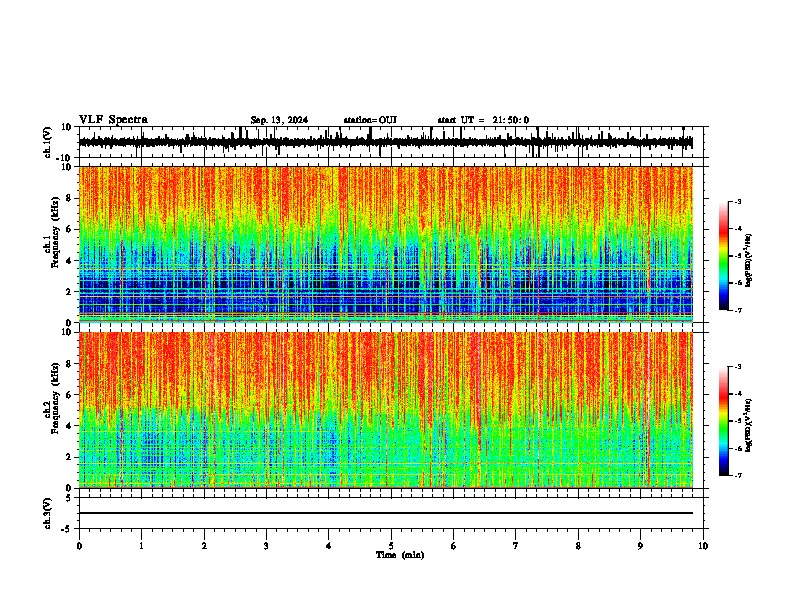
Task: Click the time axis tick label '3'
Action: (x=266, y=546)
